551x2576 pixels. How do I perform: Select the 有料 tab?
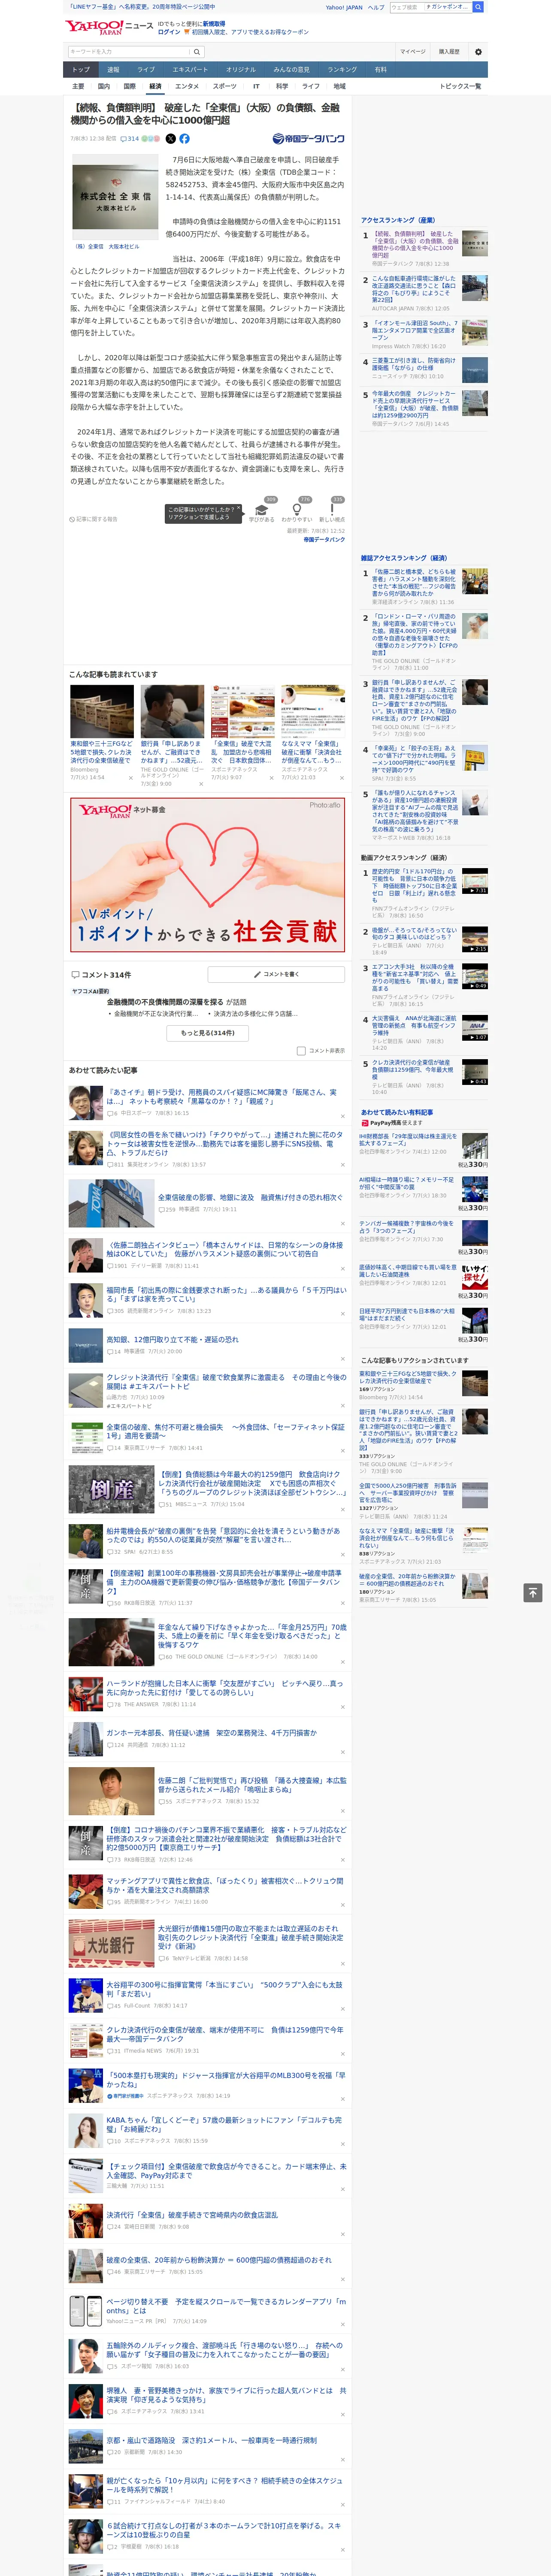pyautogui.click(x=380, y=70)
